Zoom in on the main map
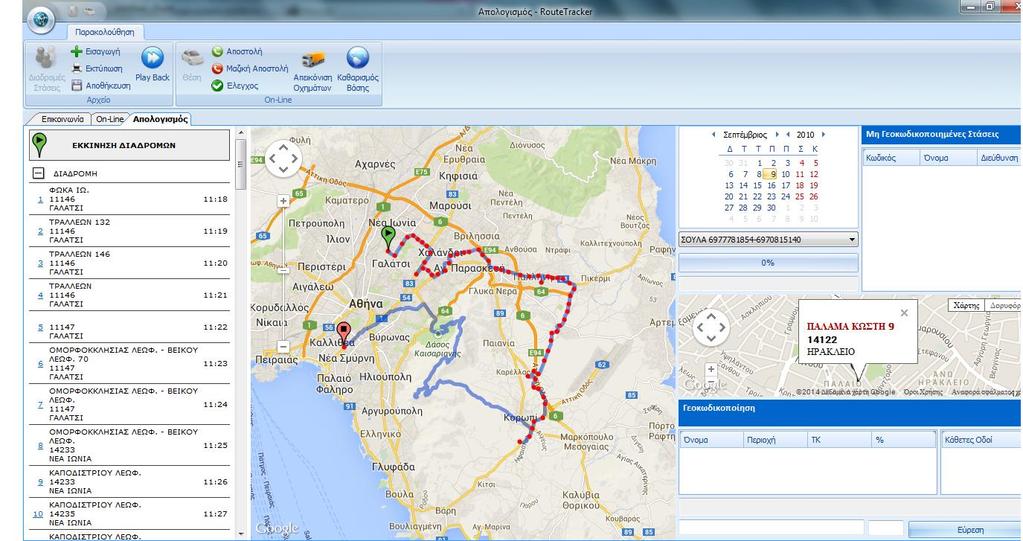The image size is (1023, 541). click(283, 201)
